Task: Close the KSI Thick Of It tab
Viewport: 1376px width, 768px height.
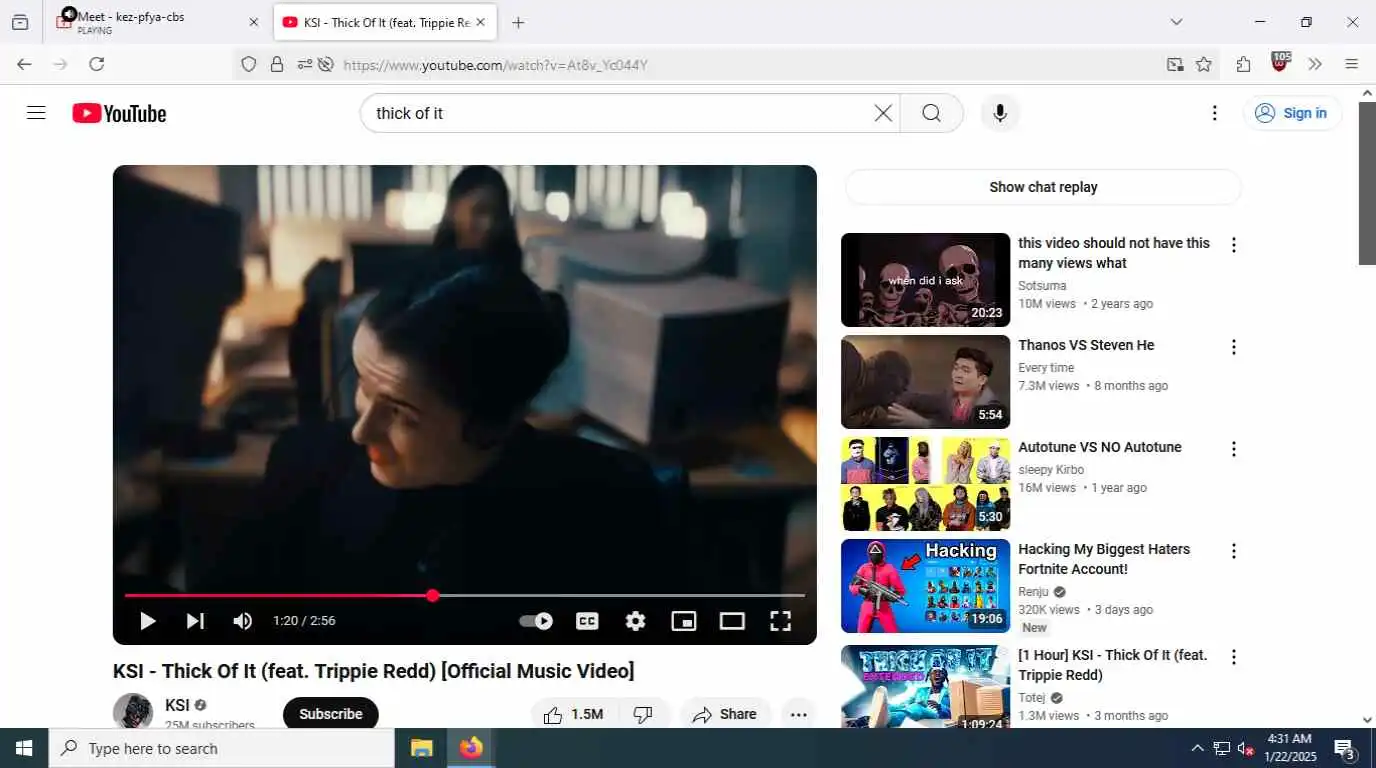Action: [481, 22]
